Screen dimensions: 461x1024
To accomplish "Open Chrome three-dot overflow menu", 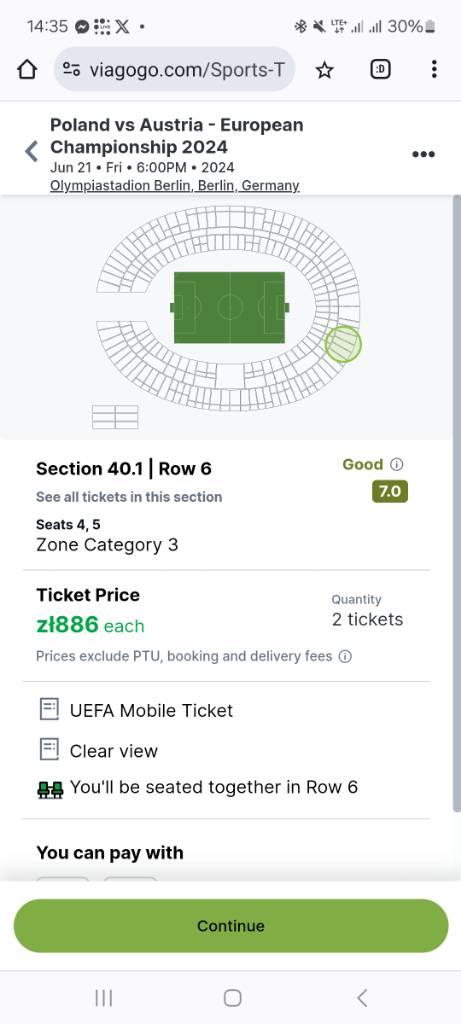I will coord(434,69).
